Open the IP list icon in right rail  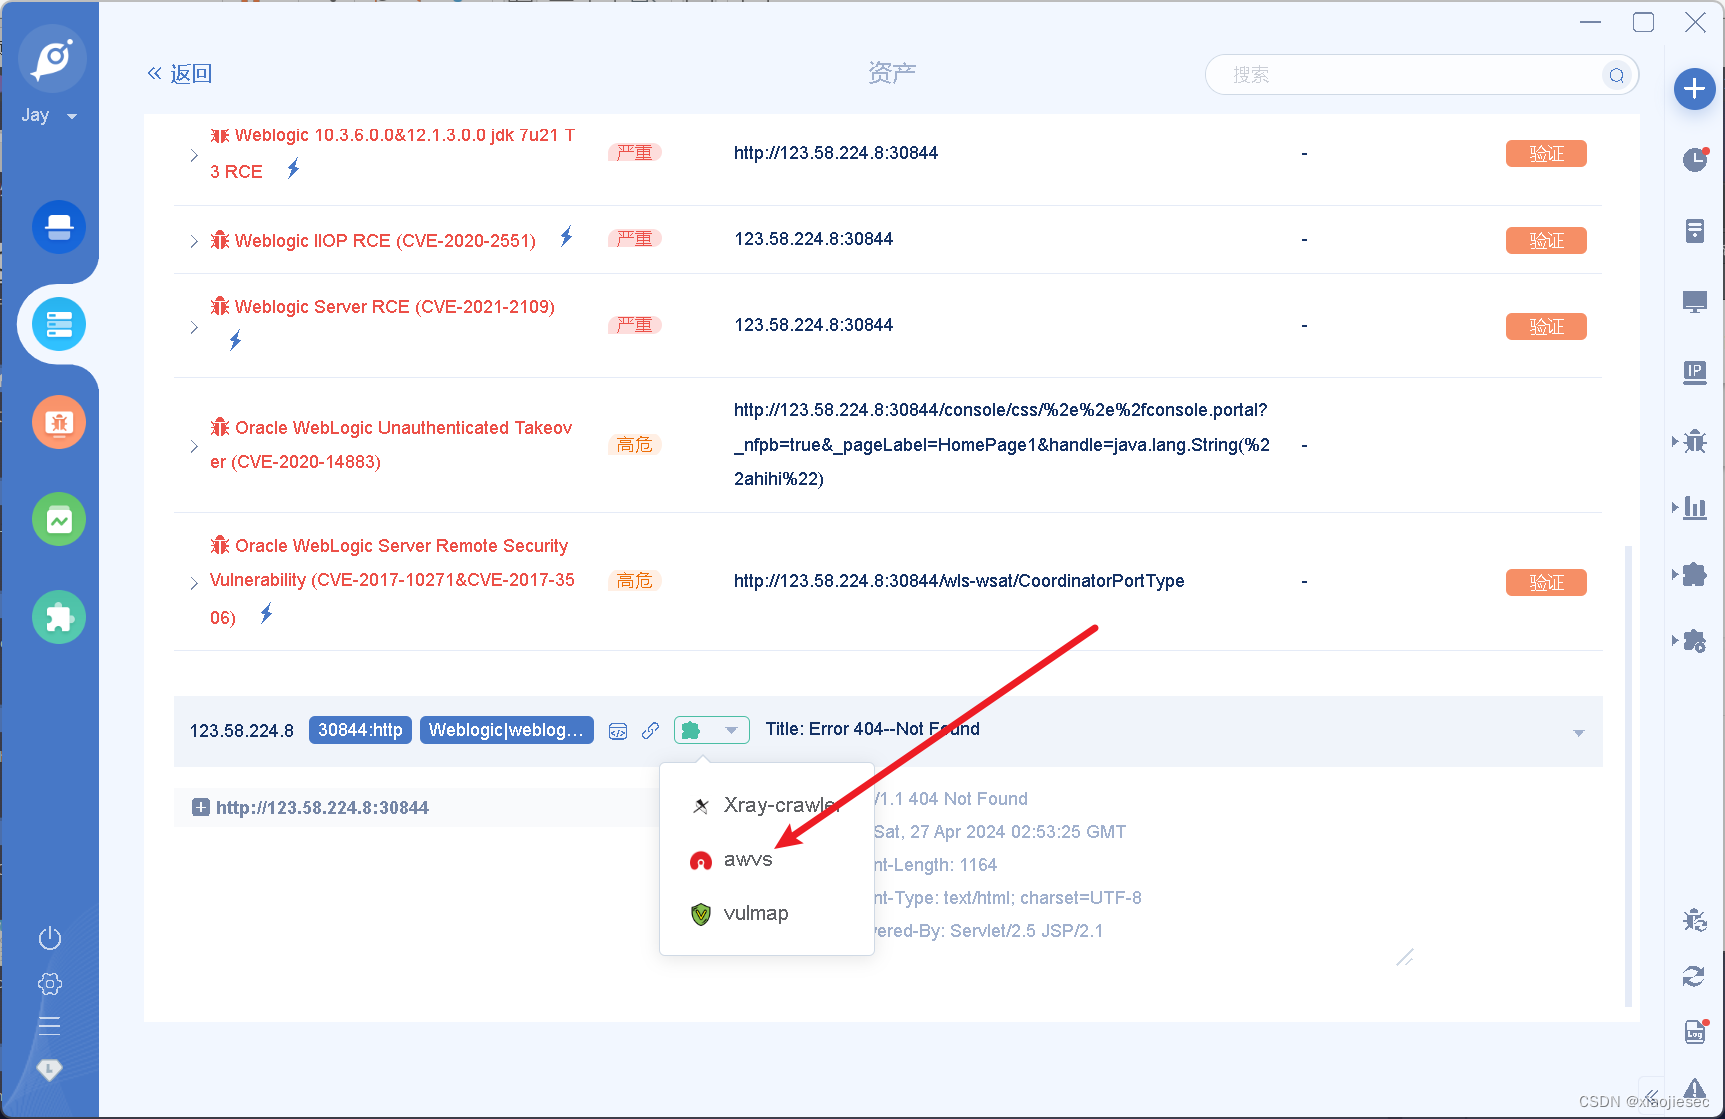pyautogui.click(x=1695, y=373)
